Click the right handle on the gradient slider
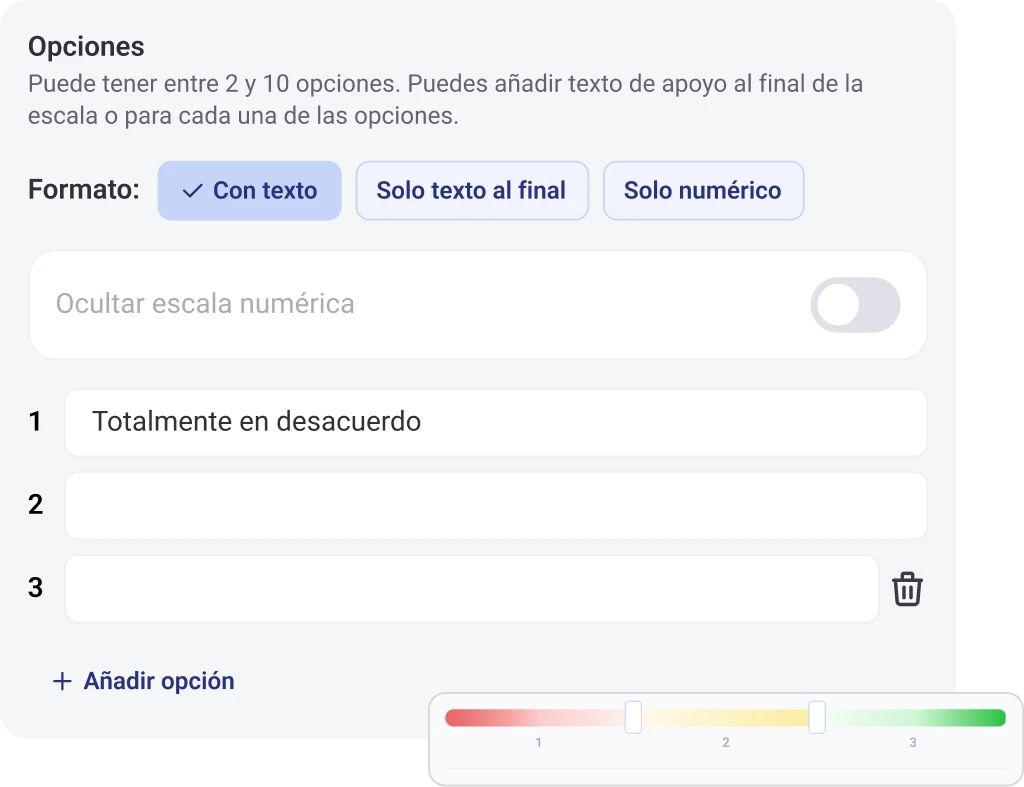1024x787 pixels. coord(818,716)
